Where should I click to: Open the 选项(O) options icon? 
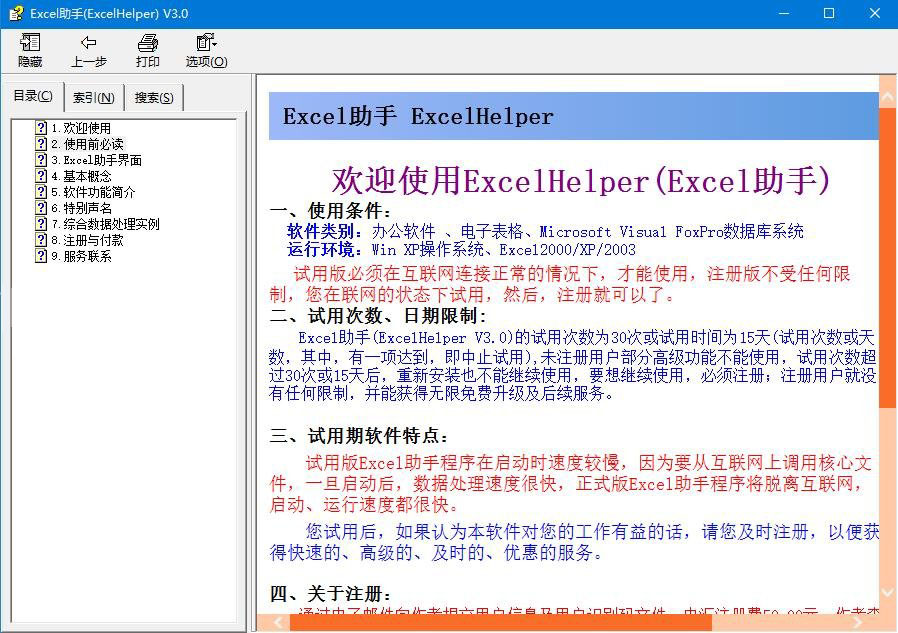pos(206,42)
